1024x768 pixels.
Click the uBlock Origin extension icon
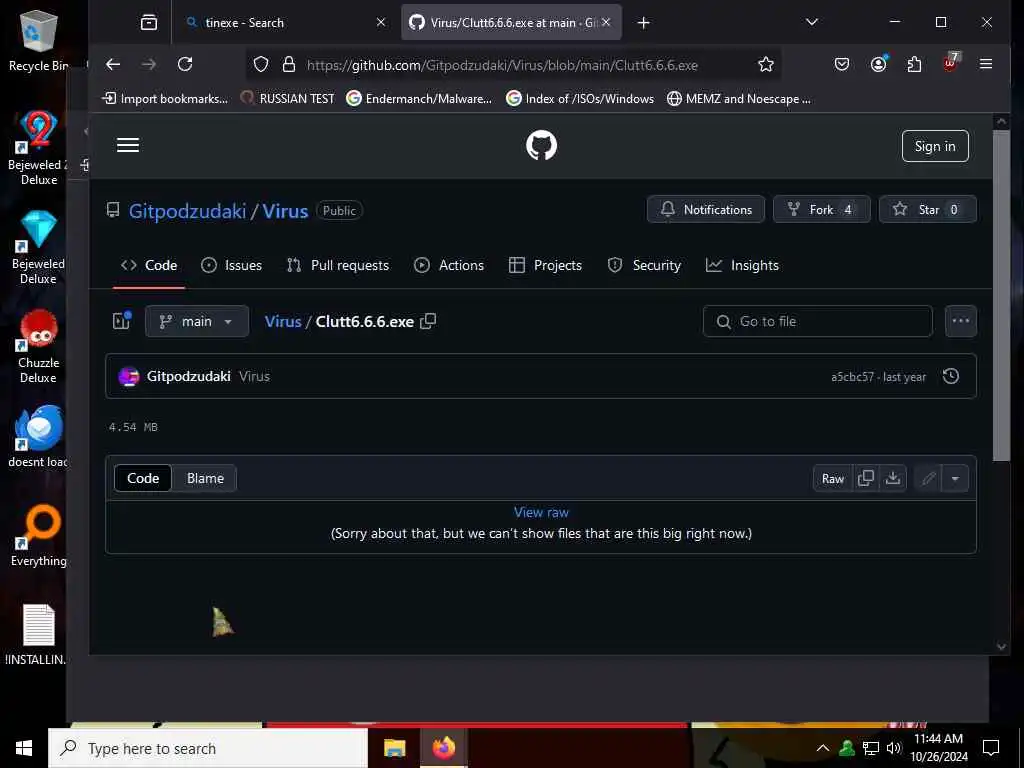tap(950, 63)
